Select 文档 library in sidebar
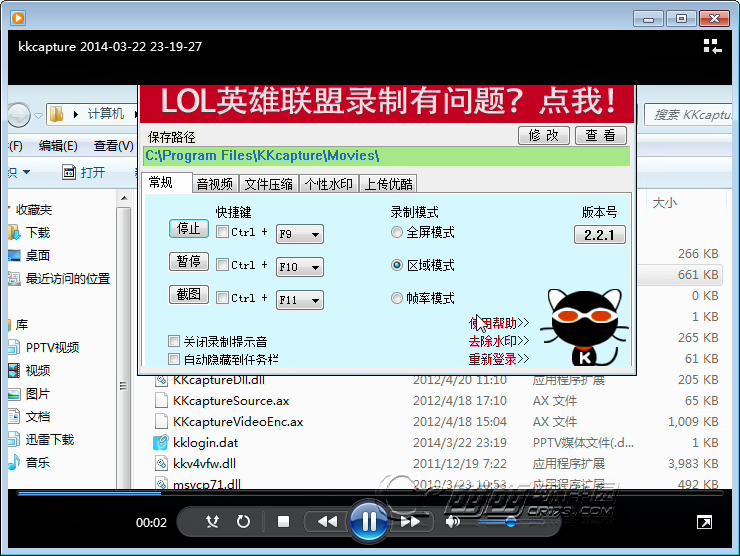Screen dimensions: 740x556 click(38, 417)
